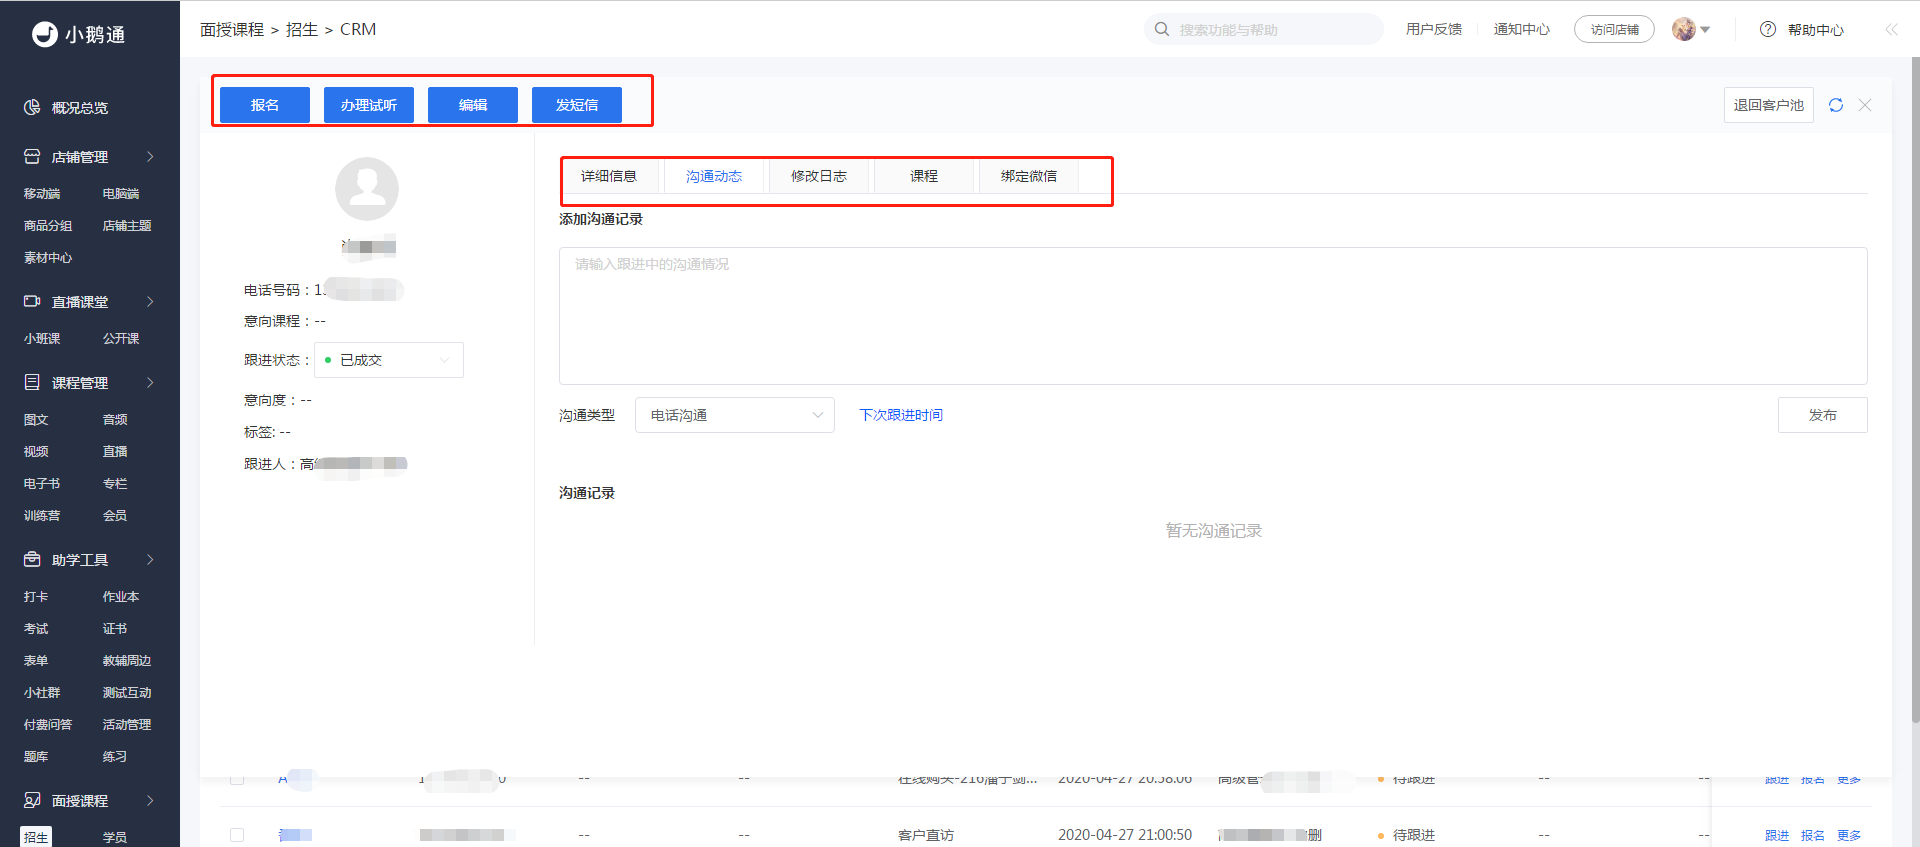1920x847 pixels.
Task: Open 电脑端 under 店铺管理
Action: [x=121, y=194]
